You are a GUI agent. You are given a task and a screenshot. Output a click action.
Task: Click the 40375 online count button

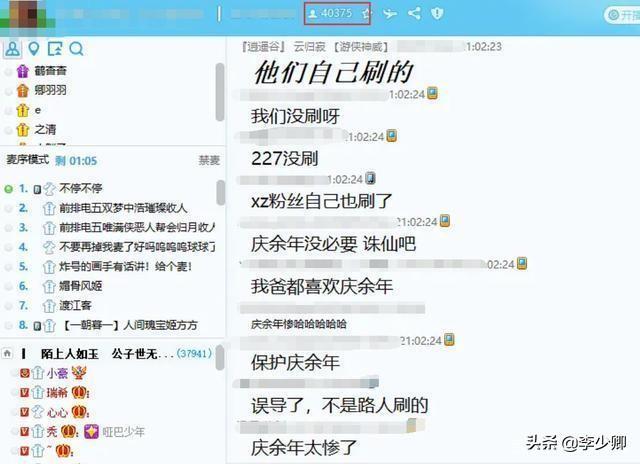click(x=330, y=13)
